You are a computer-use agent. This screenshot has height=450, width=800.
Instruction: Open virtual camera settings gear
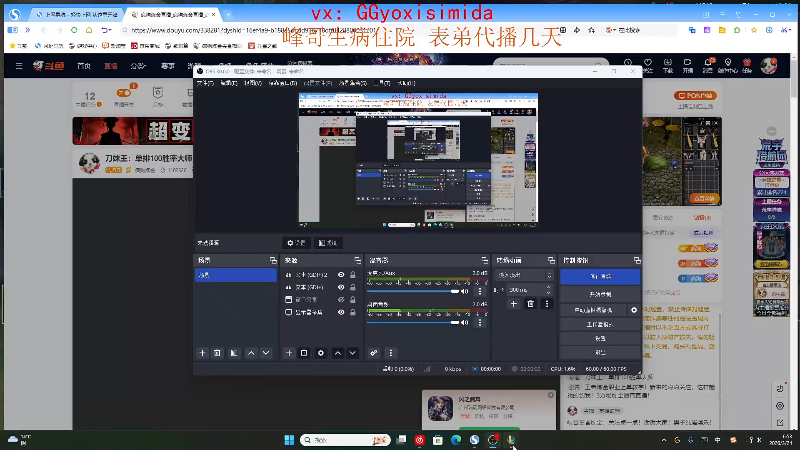point(634,310)
